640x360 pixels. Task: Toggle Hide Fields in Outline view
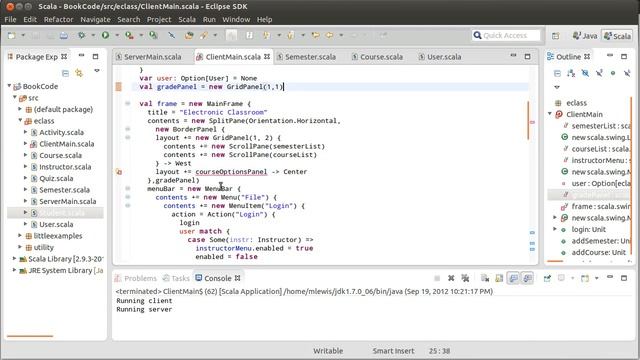point(585,73)
